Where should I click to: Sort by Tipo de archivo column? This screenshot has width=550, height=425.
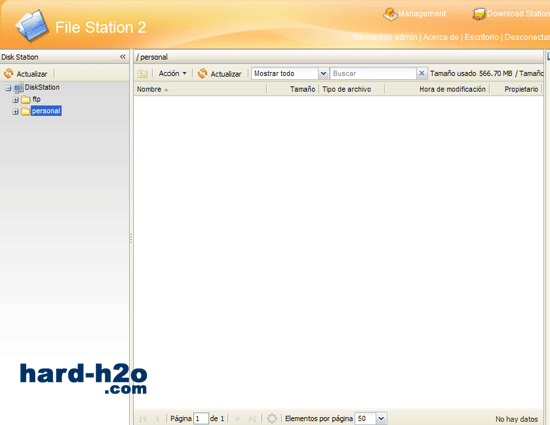(352, 89)
